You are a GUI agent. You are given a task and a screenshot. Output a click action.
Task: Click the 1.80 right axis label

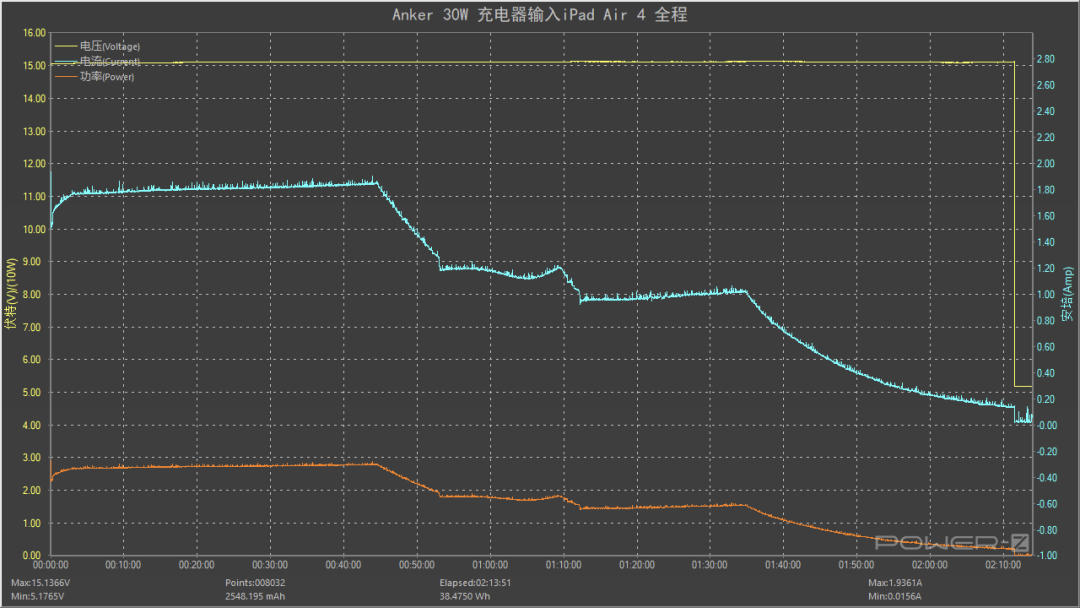(x=1046, y=190)
